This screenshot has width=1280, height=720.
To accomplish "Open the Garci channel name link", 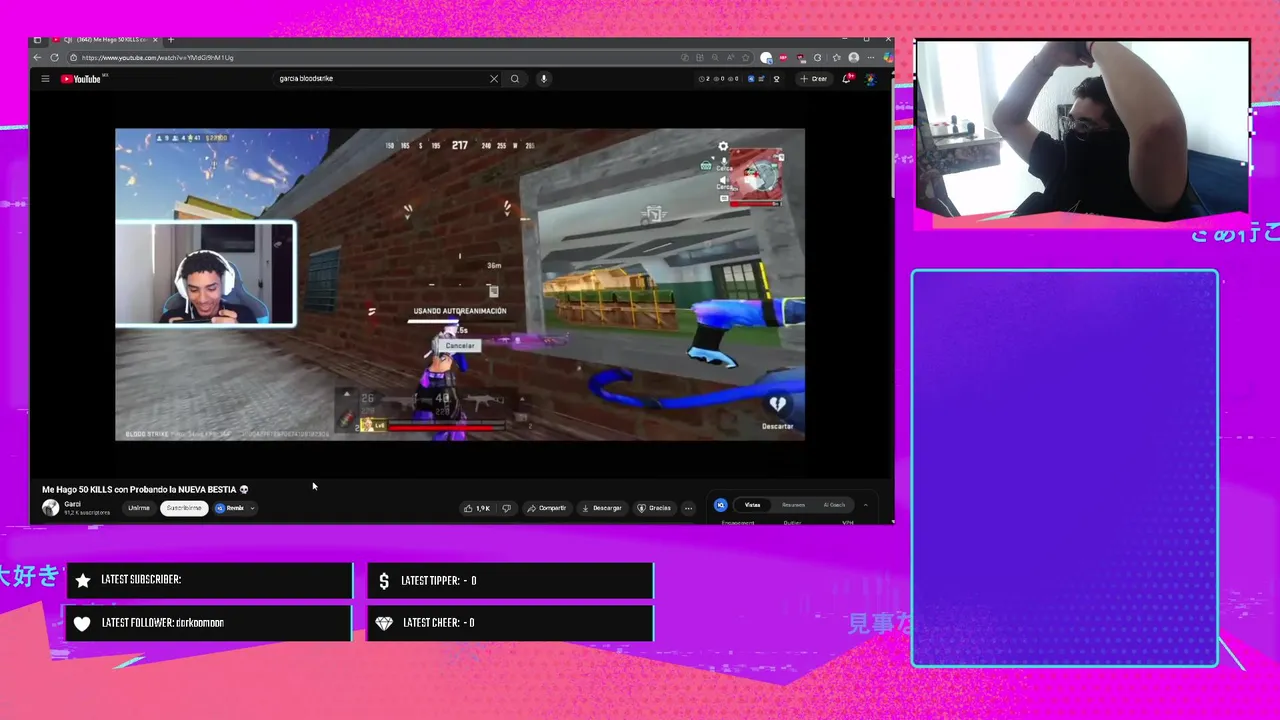I will coord(72,504).
